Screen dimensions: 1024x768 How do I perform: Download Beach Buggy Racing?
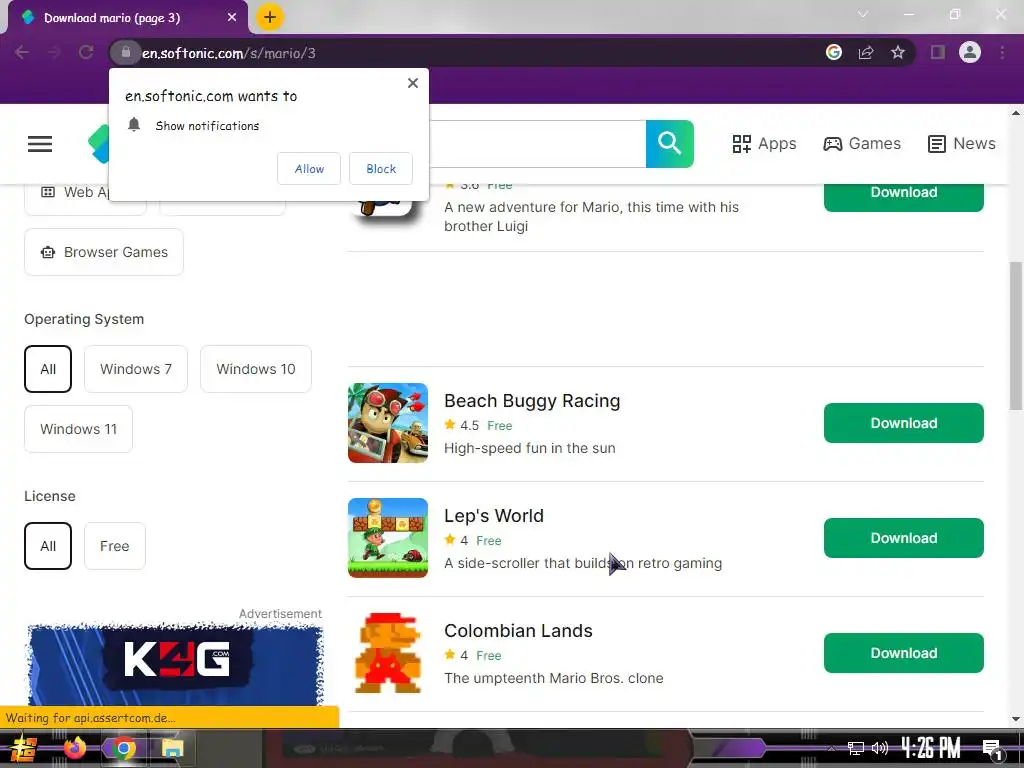(x=904, y=423)
